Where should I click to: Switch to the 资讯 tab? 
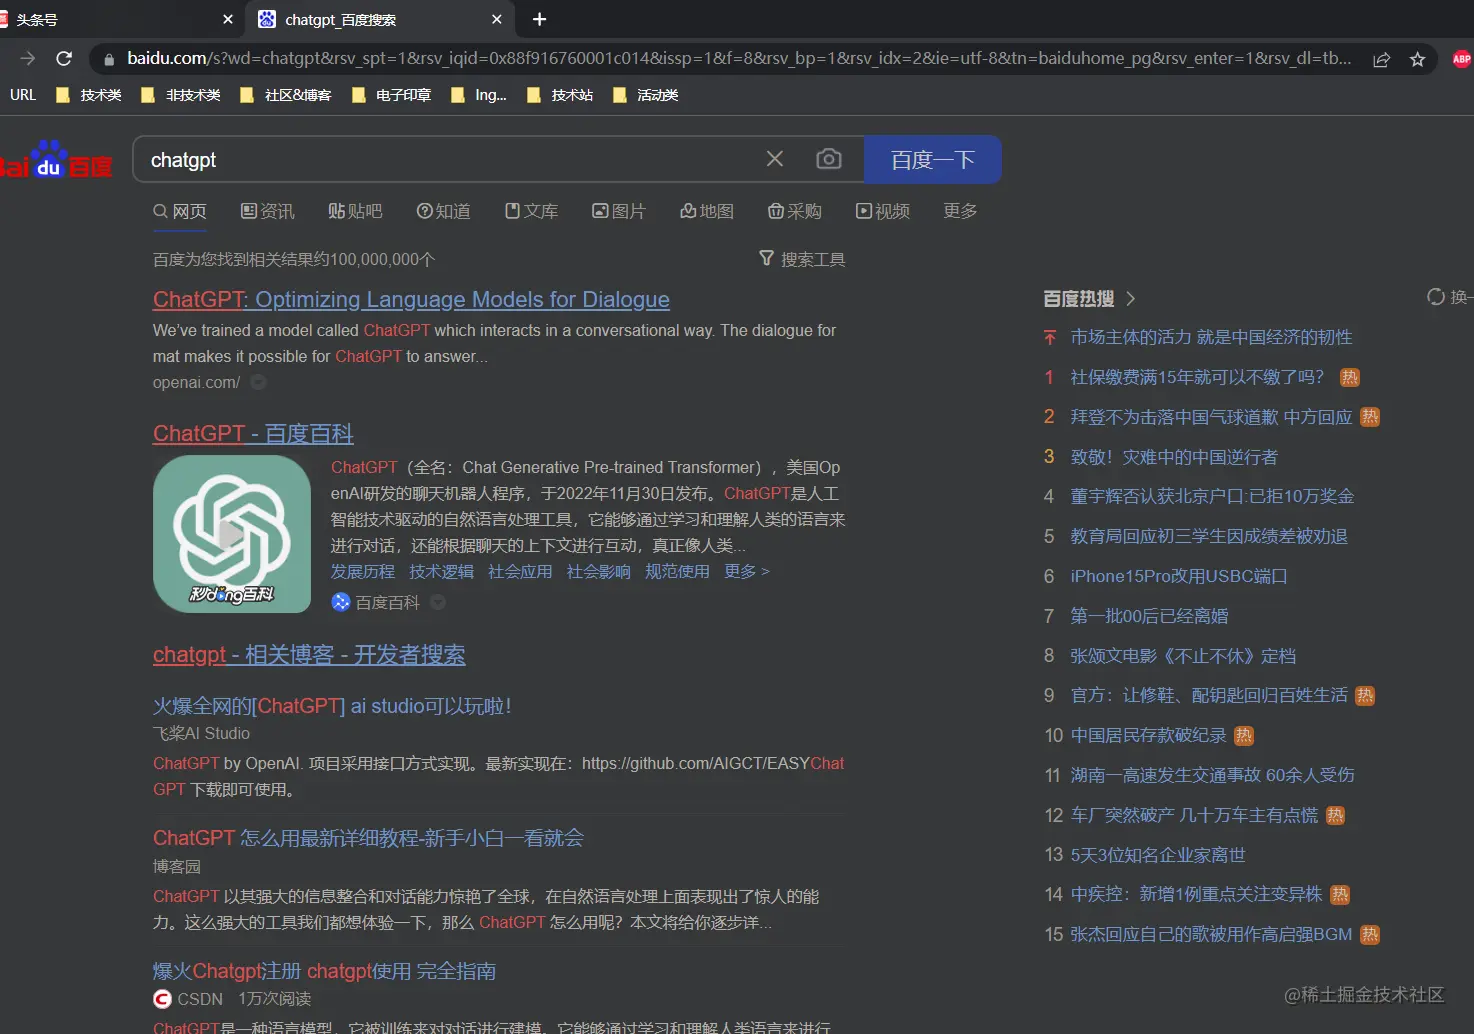point(268,211)
